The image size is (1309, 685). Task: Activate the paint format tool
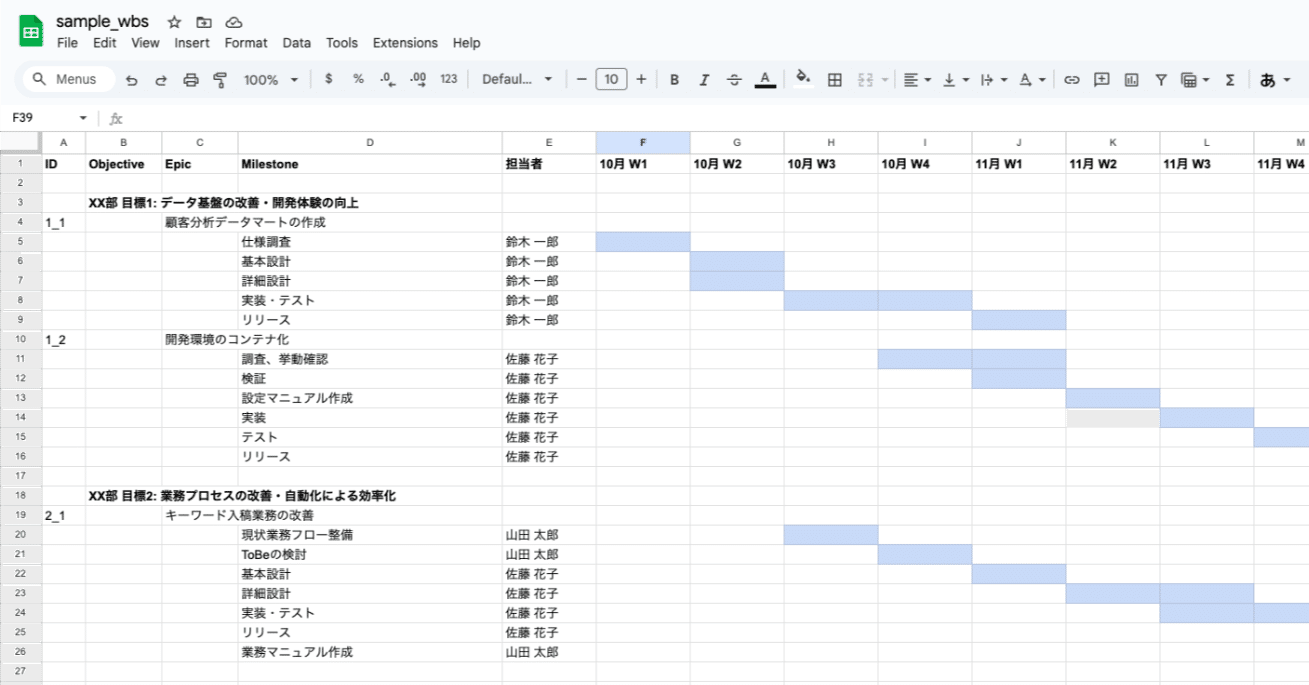click(x=220, y=80)
